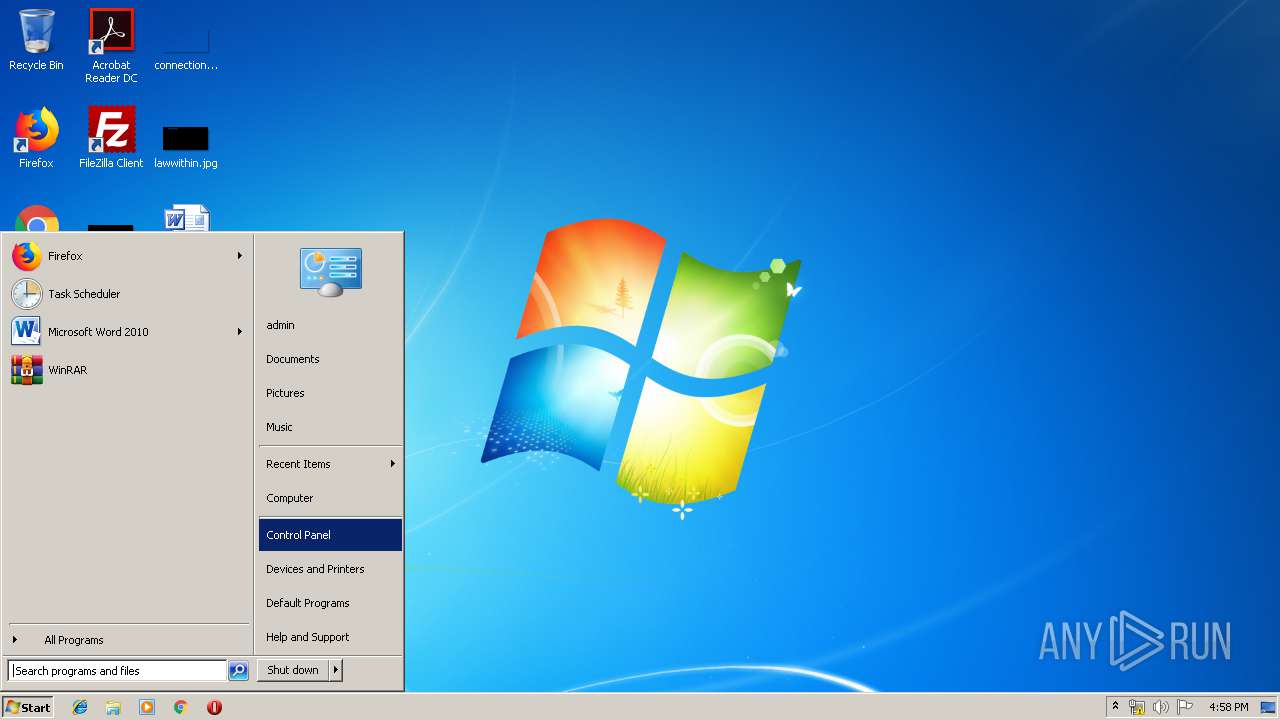Image resolution: width=1280 pixels, height=720 pixels.
Task: Open Default Programs
Action: click(x=330, y=603)
